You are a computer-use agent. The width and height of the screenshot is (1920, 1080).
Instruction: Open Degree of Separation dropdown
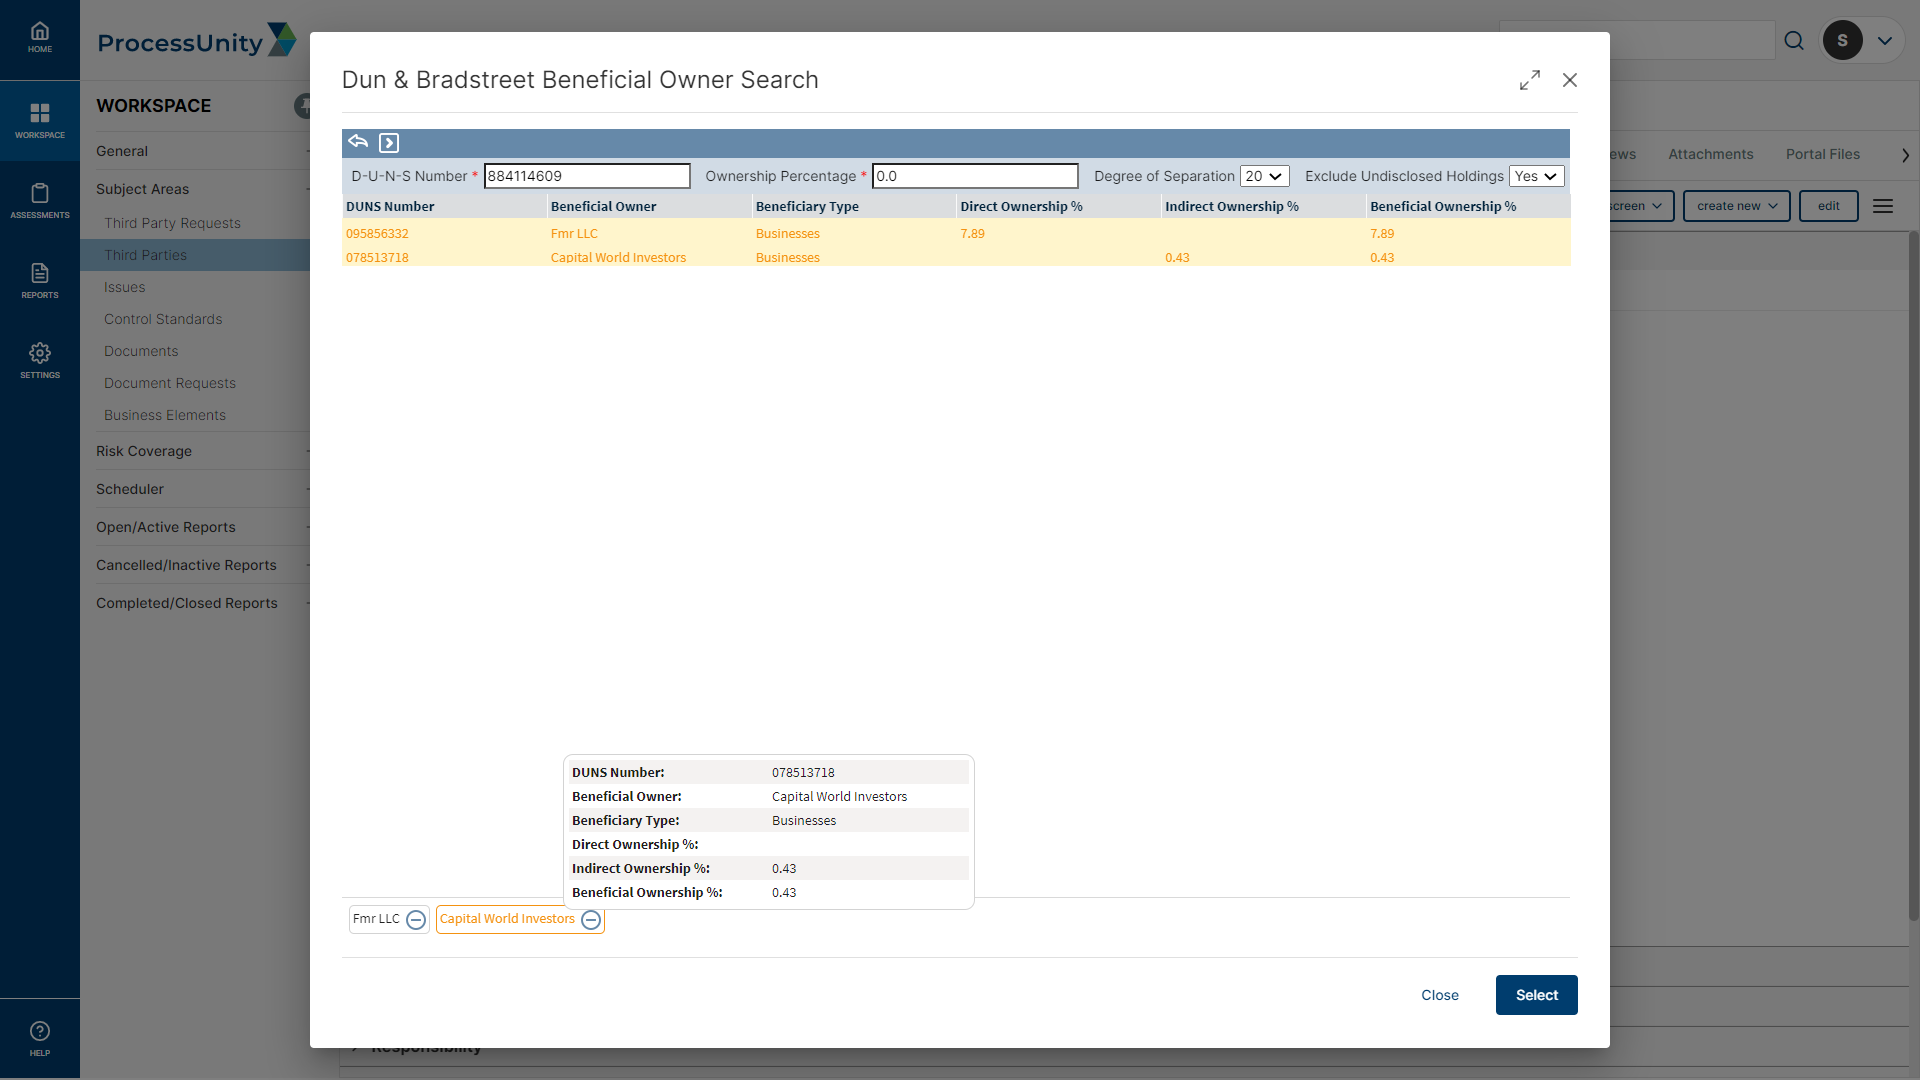click(x=1264, y=176)
